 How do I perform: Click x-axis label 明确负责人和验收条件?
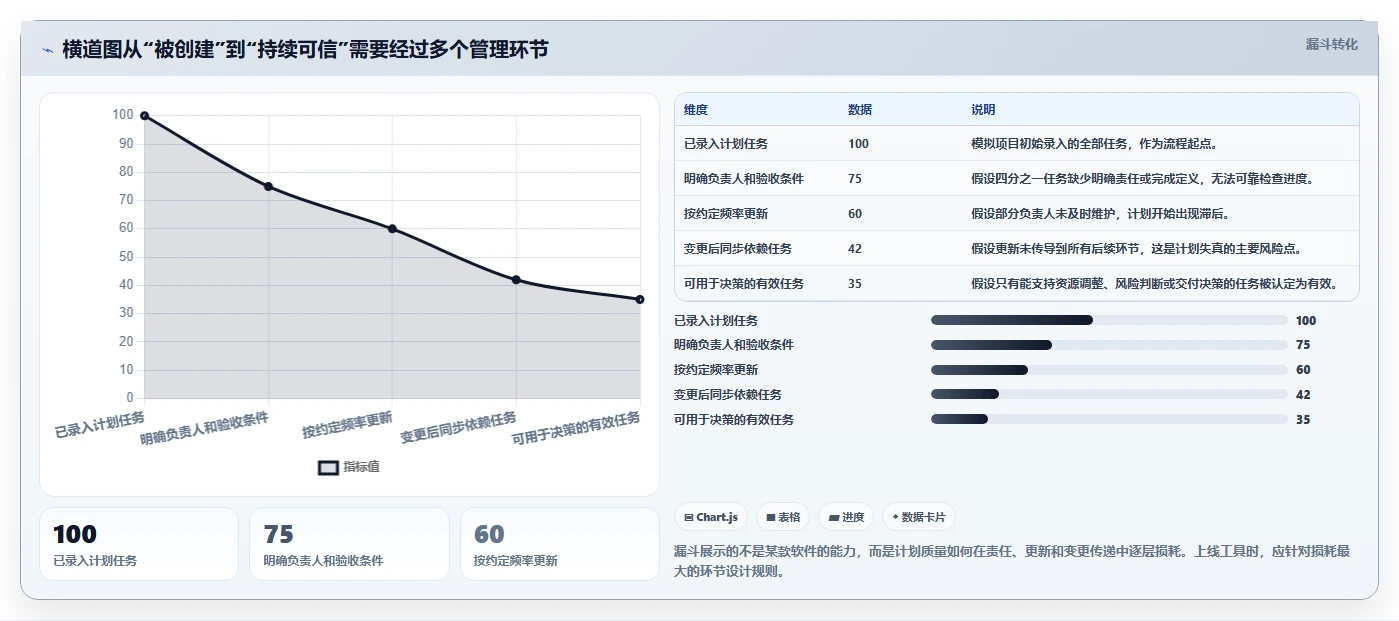pyautogui.click(x=205, y=429)
